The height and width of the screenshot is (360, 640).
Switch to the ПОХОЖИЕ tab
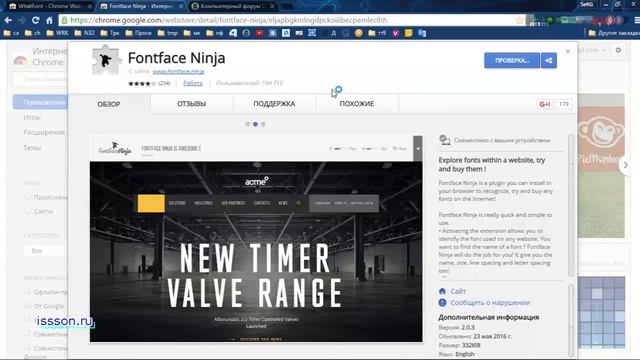(x=357, y=104)
